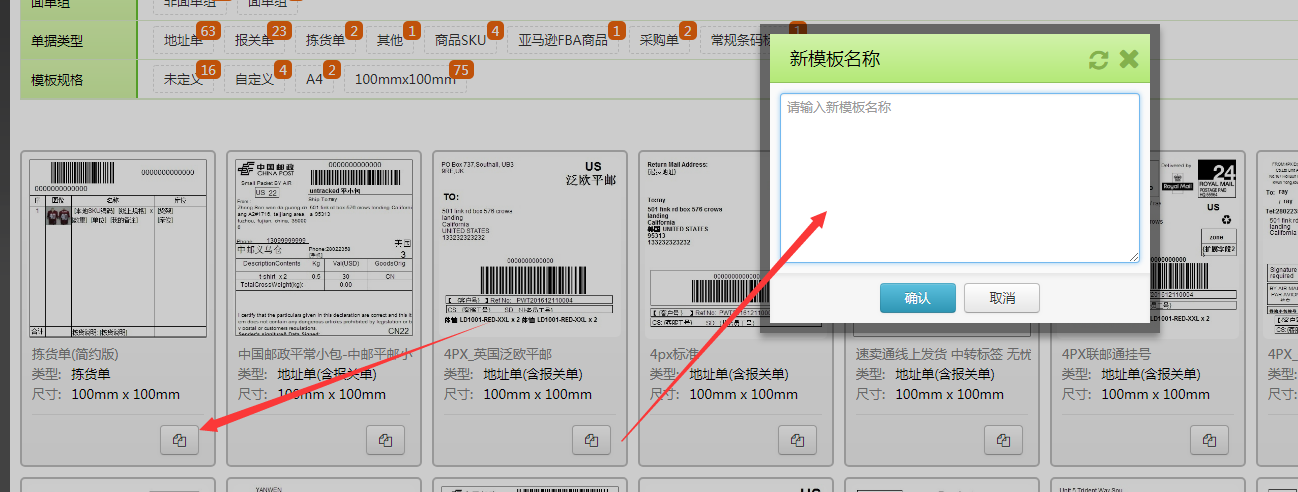Click the 模板规格 row label
The height and width of the screenshot is (492, 1298).
point(57,80)
